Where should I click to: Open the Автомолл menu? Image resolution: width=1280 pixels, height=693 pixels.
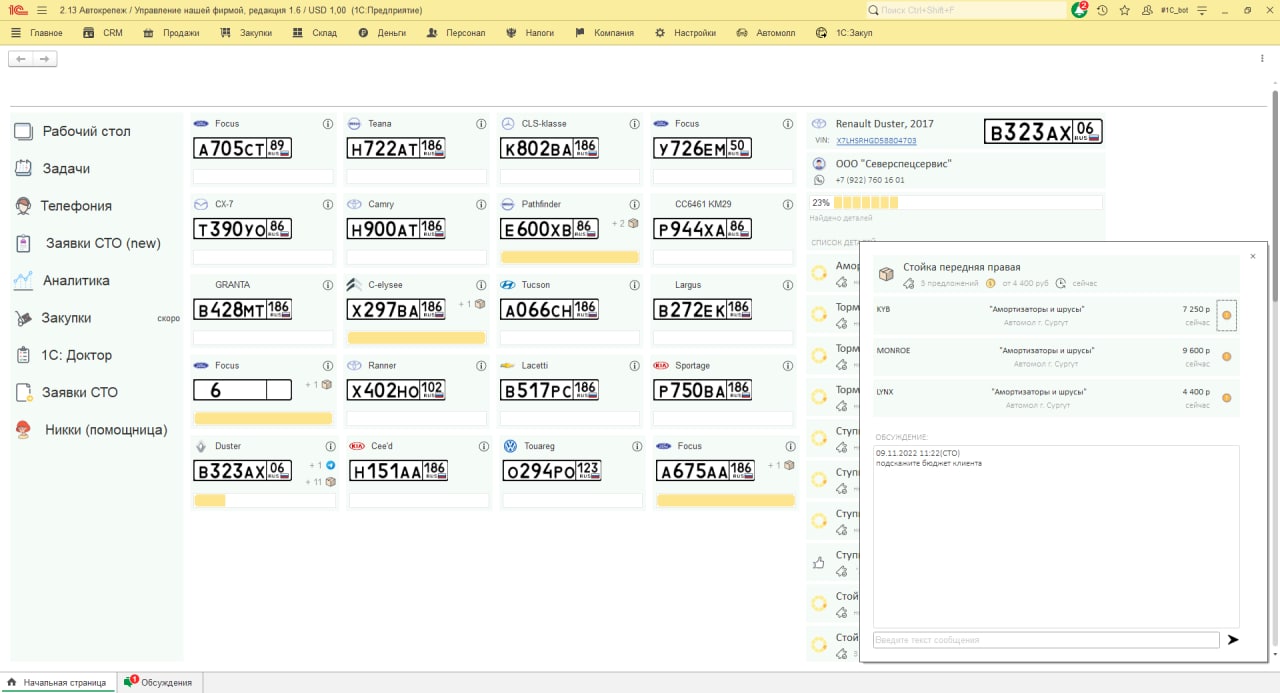tap(767, 33)
